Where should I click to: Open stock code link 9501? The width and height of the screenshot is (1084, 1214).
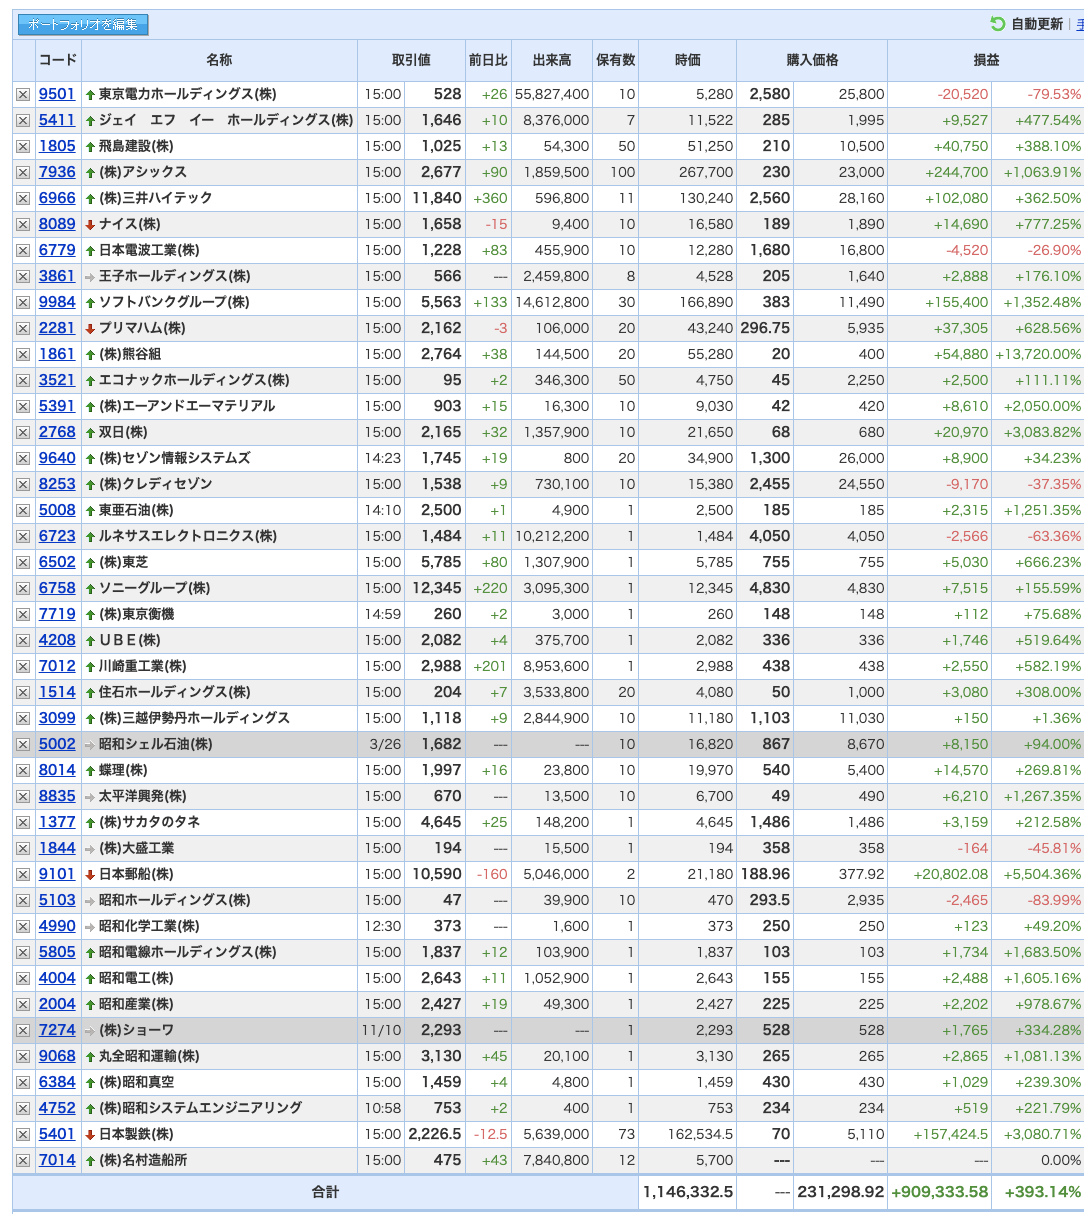pyautogui.click(x=57, y=94)
